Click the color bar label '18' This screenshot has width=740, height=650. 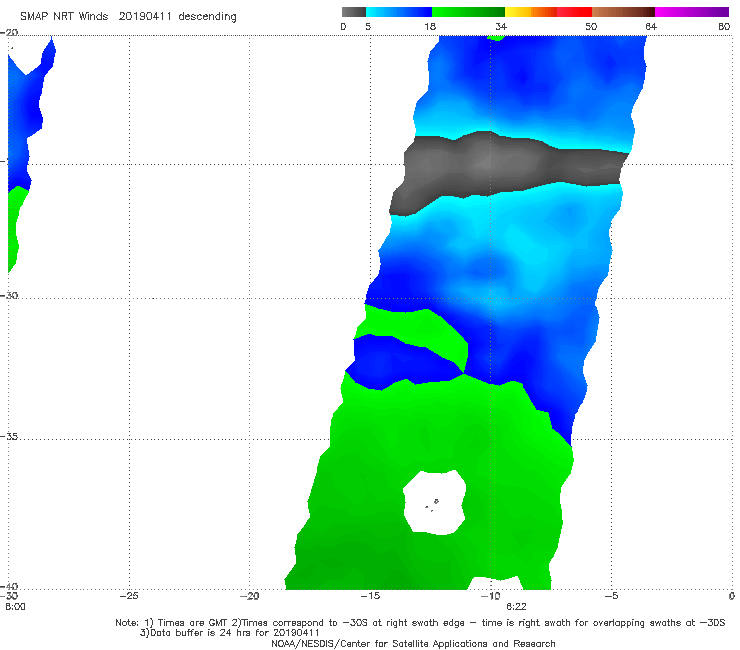430,26
